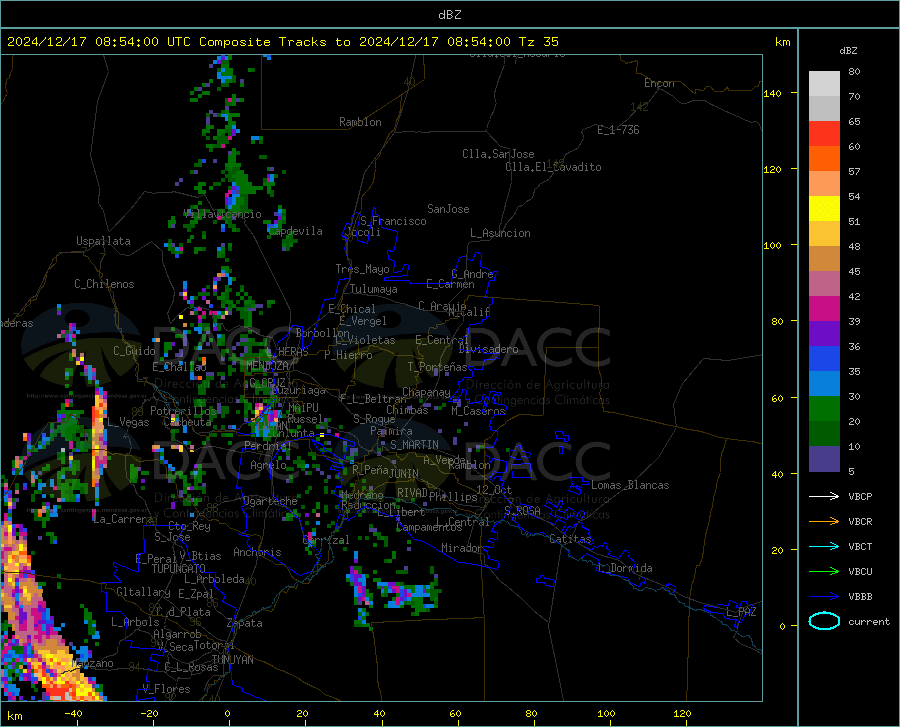Screen dimensions: 900x727
Task: Click the cyan VBCT arrow in legend
Action: (824, 546)
